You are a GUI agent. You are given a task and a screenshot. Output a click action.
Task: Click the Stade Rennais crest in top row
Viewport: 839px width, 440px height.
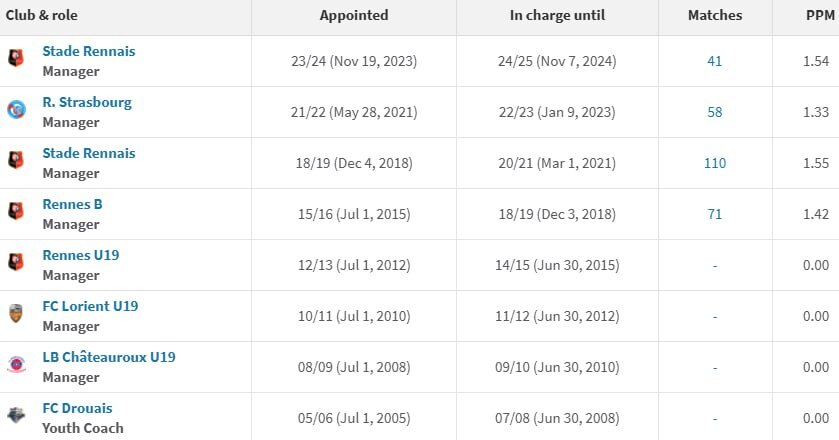click(16, 58)
